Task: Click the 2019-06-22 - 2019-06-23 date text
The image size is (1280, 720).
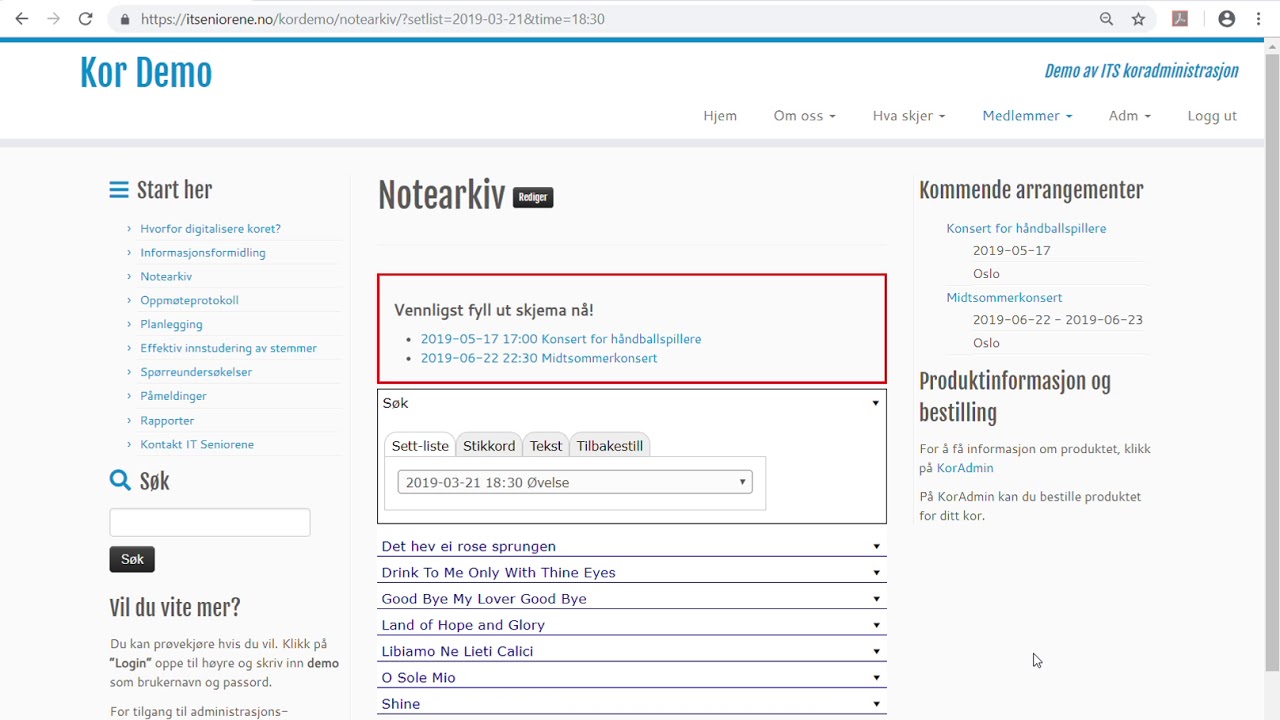Action: 1058,320
